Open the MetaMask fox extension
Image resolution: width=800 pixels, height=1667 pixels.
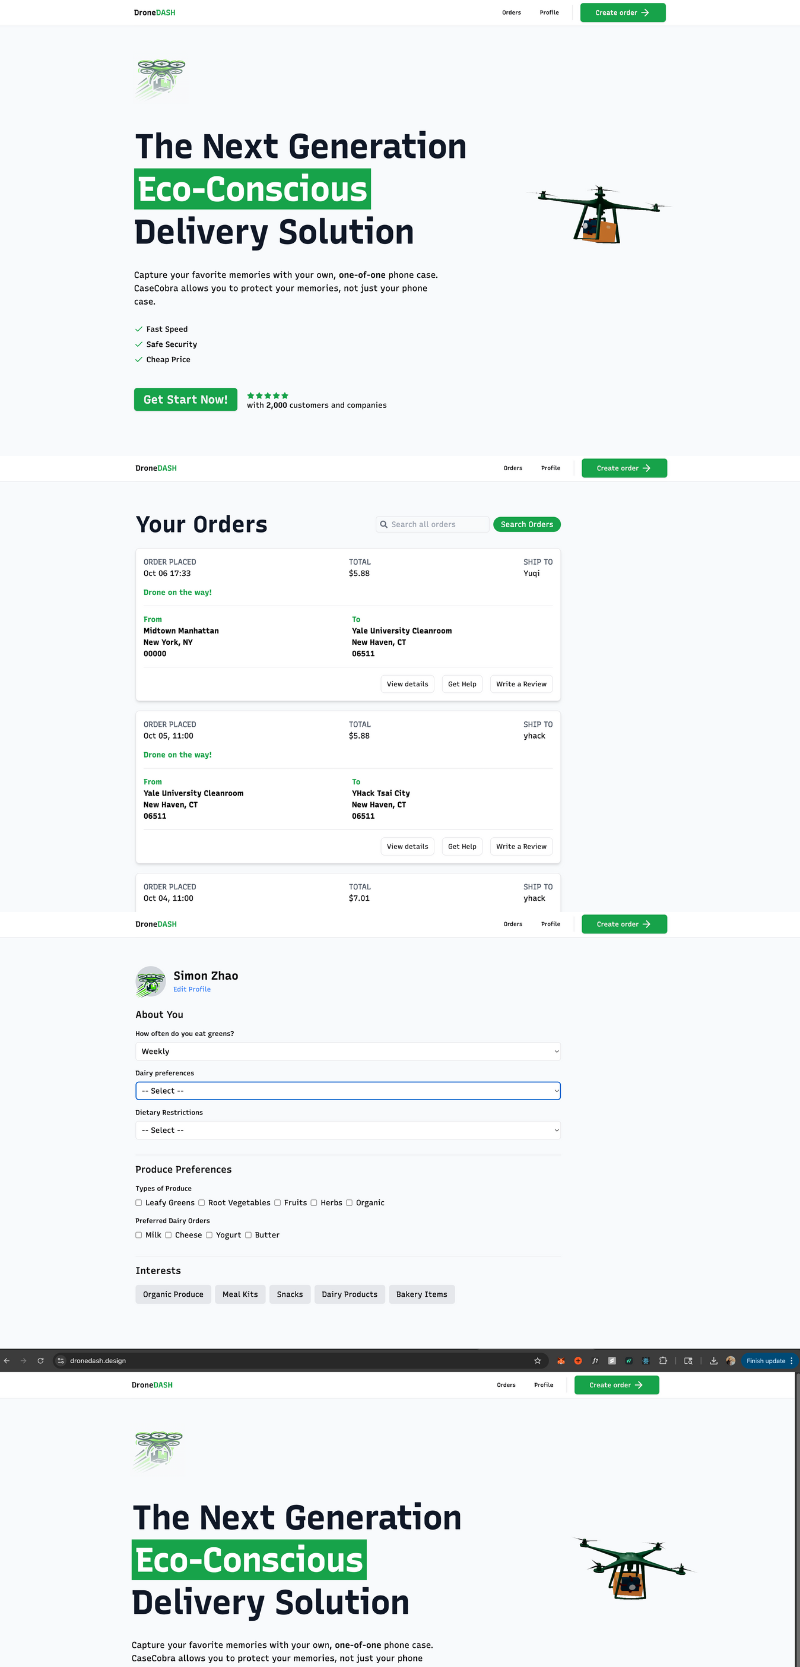[561, 1361]
